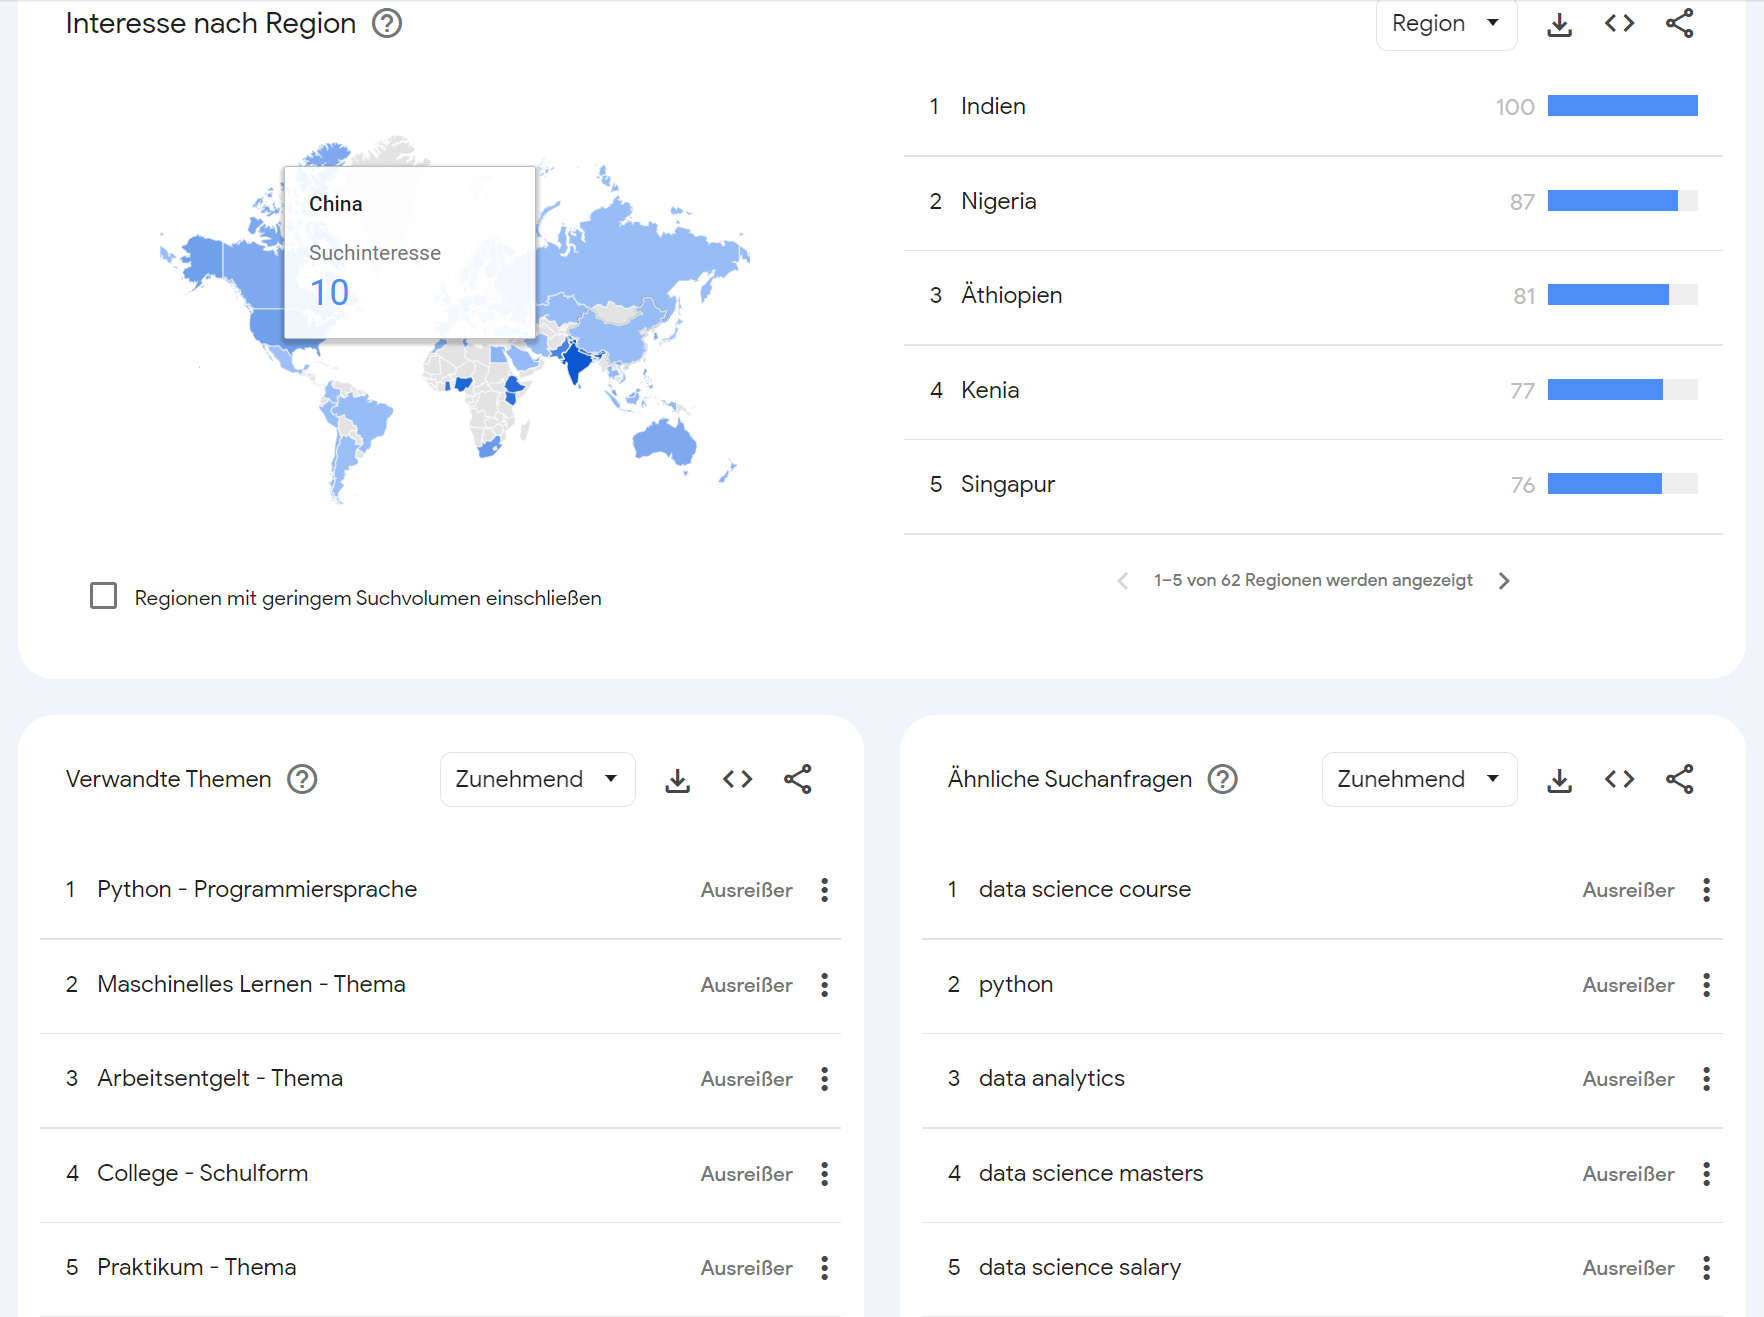This screenshot has width=1764, height=1317.
Task: Enable regions with low search volume checkbox
Action: (x=104, y=596)
